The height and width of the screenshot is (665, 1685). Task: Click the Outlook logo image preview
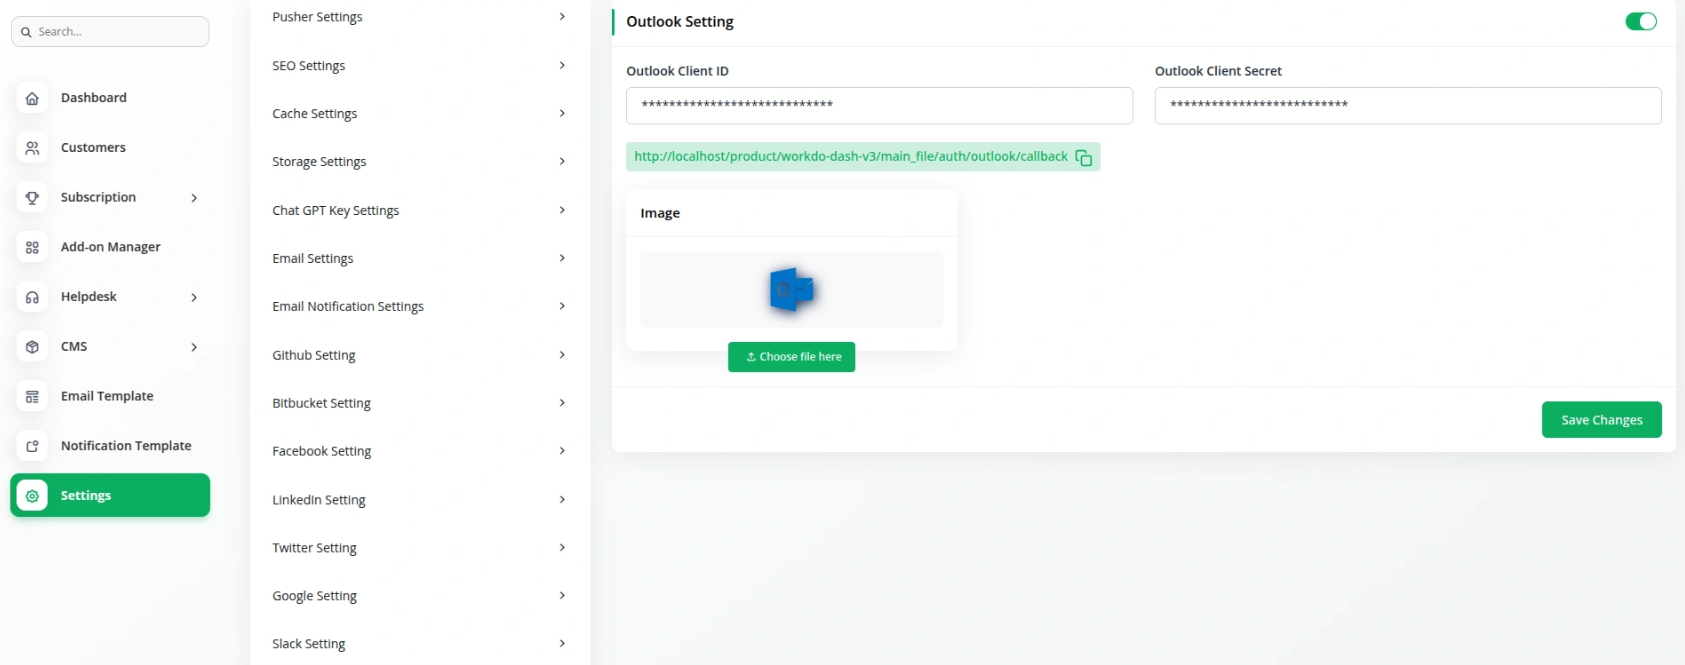click(791, 290)
